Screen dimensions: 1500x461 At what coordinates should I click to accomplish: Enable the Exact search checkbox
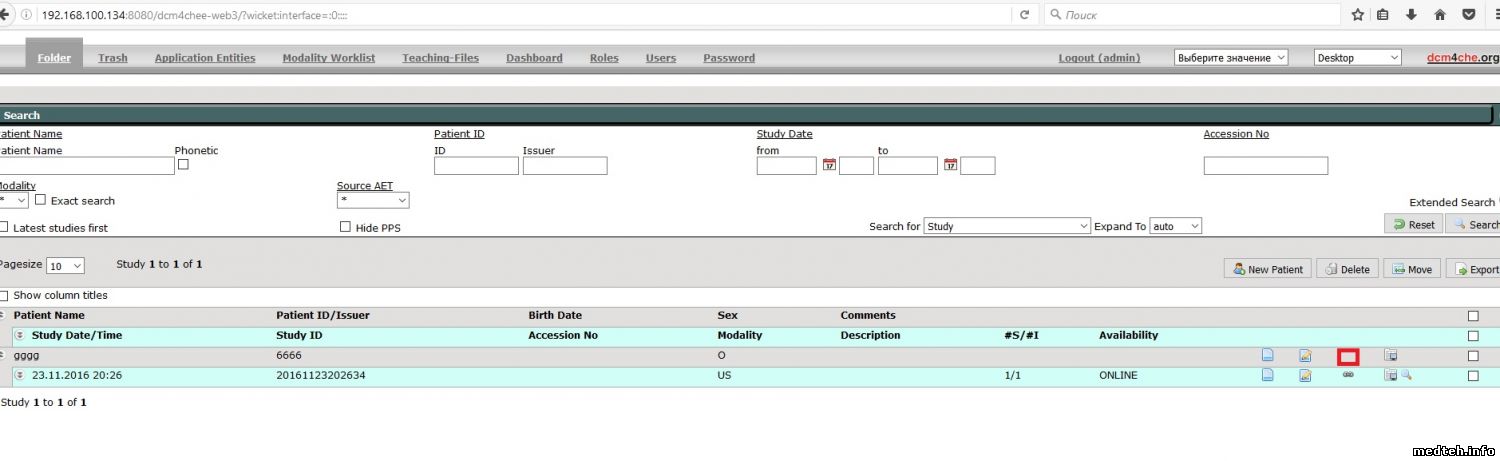[41, 200]
